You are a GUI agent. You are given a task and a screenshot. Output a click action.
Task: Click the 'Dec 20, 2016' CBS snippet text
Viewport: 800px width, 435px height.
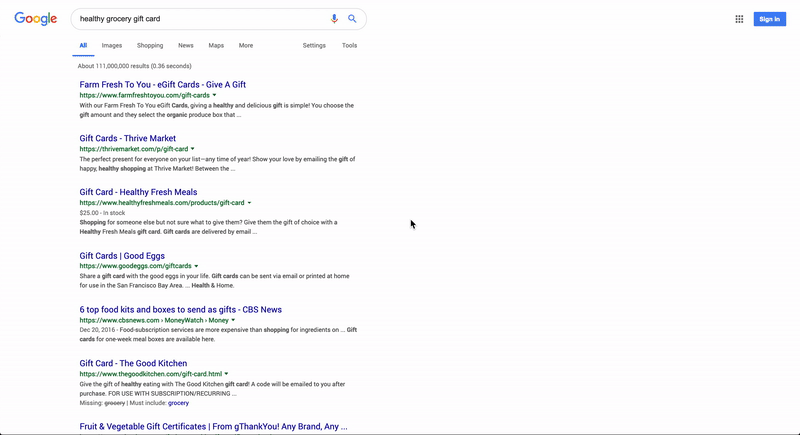pos(97,330)
